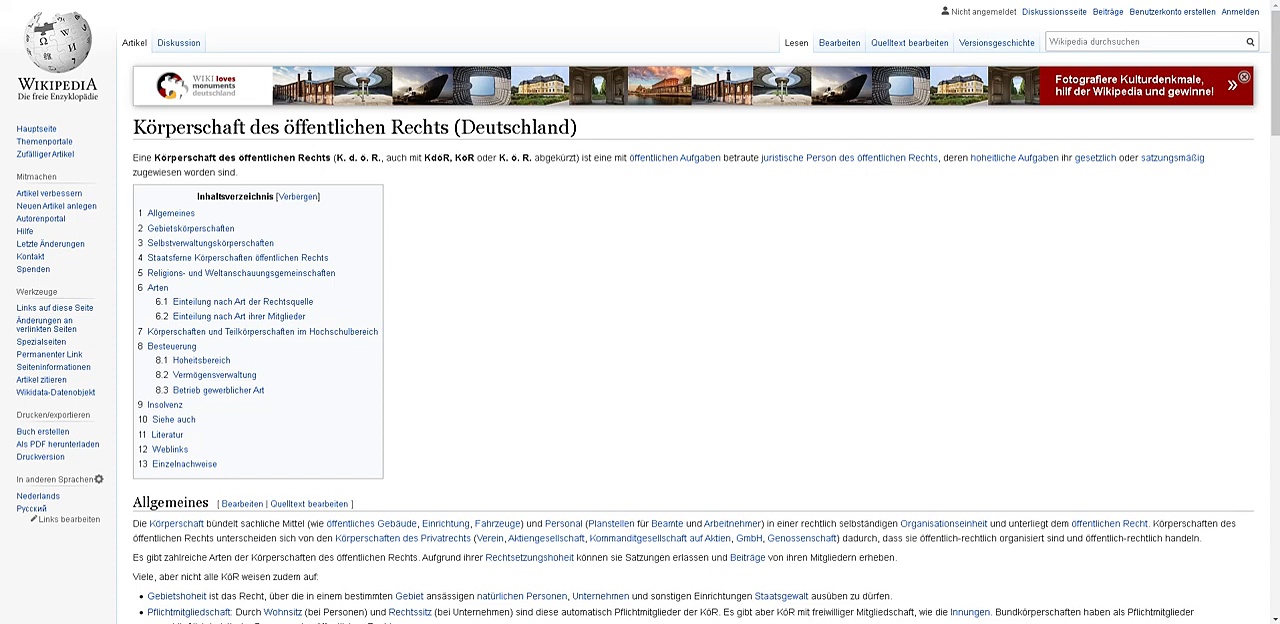The height and width of the screenshot is (624, 1280).
Task: Open the Quelltext bearbeiten tab
Action: coord(909,43)
